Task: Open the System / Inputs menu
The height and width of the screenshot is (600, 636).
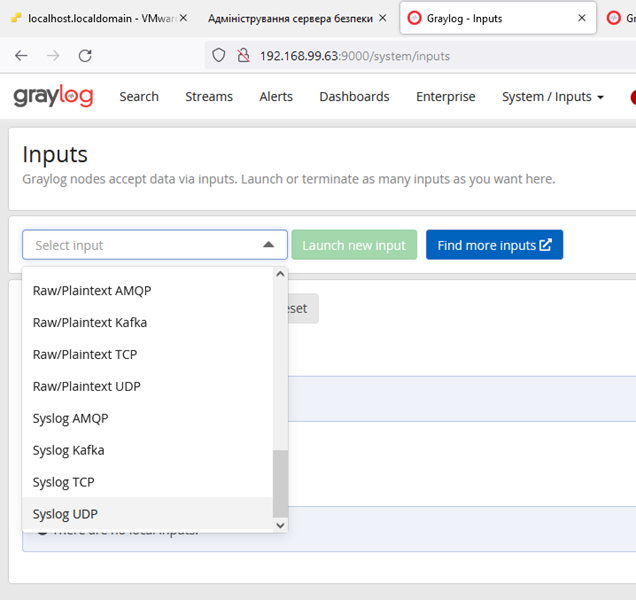Action: 552,97
